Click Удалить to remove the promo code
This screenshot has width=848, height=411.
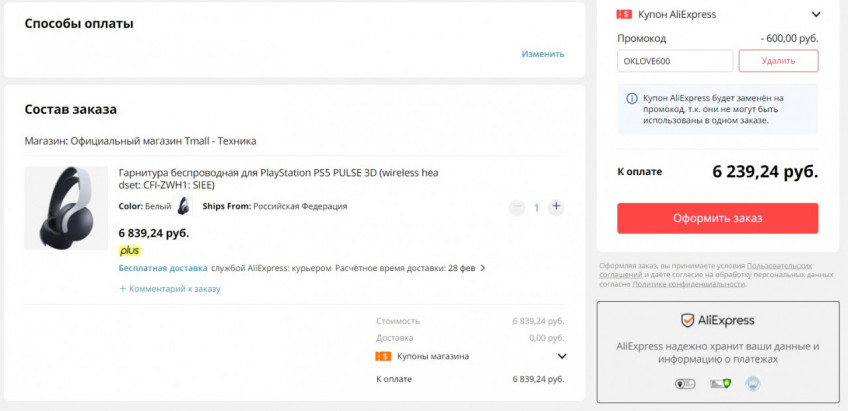(778, 61)
